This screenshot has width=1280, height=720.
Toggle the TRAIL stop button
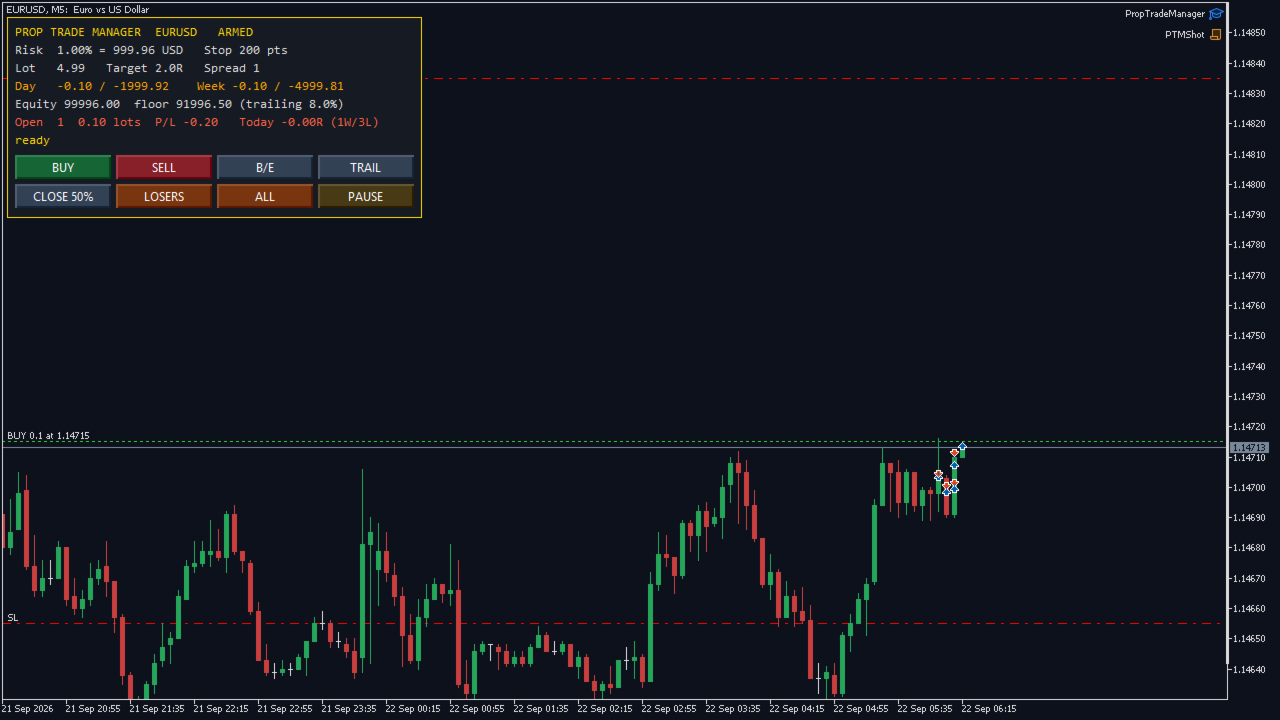point(365,168)
